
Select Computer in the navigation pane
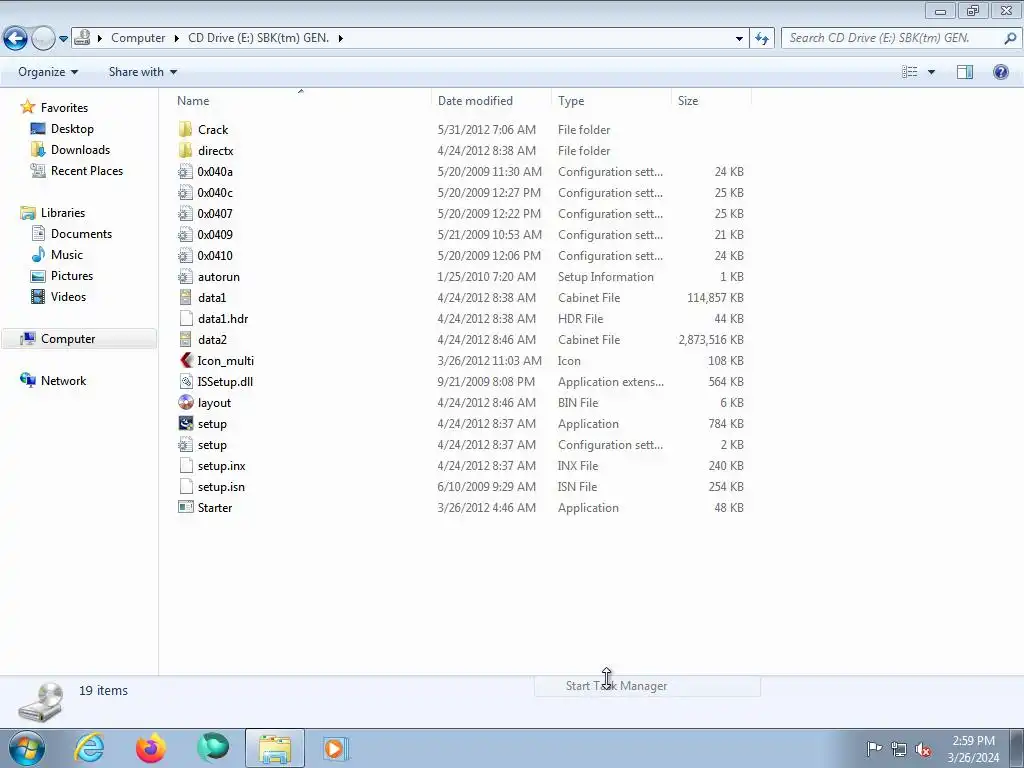(x=68, y=339)
